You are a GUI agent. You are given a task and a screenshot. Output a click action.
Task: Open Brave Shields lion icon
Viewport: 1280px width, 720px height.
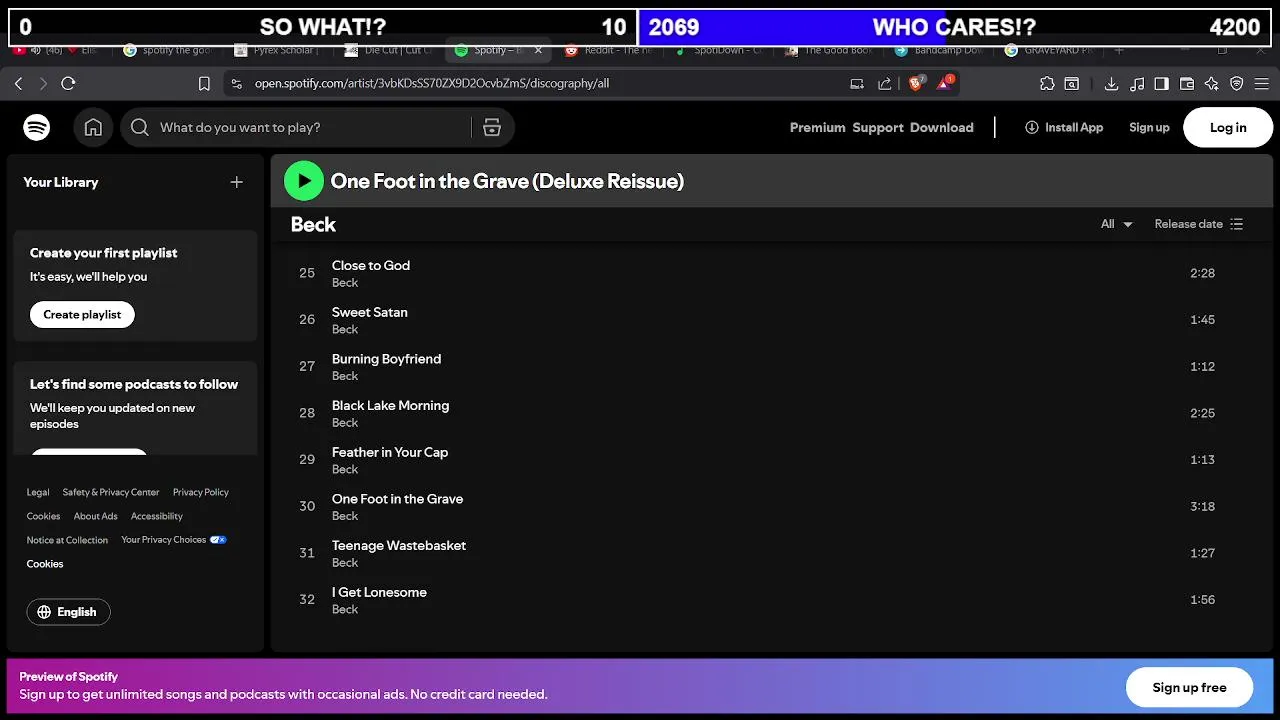click(x=916, y=84)
